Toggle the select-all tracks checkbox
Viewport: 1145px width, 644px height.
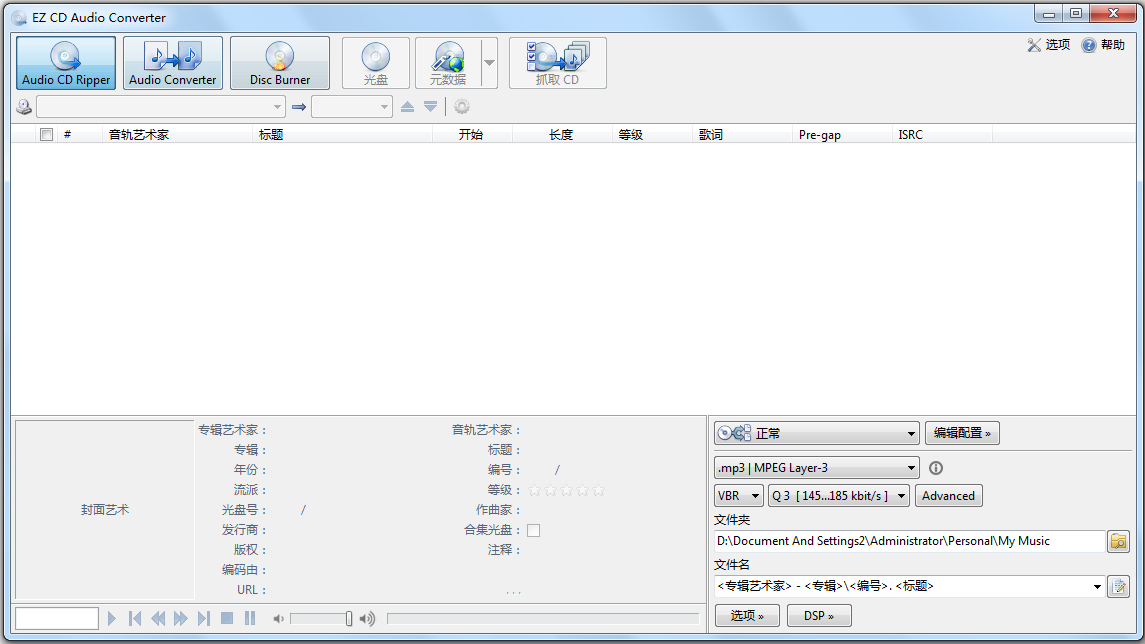coord(46,135)
